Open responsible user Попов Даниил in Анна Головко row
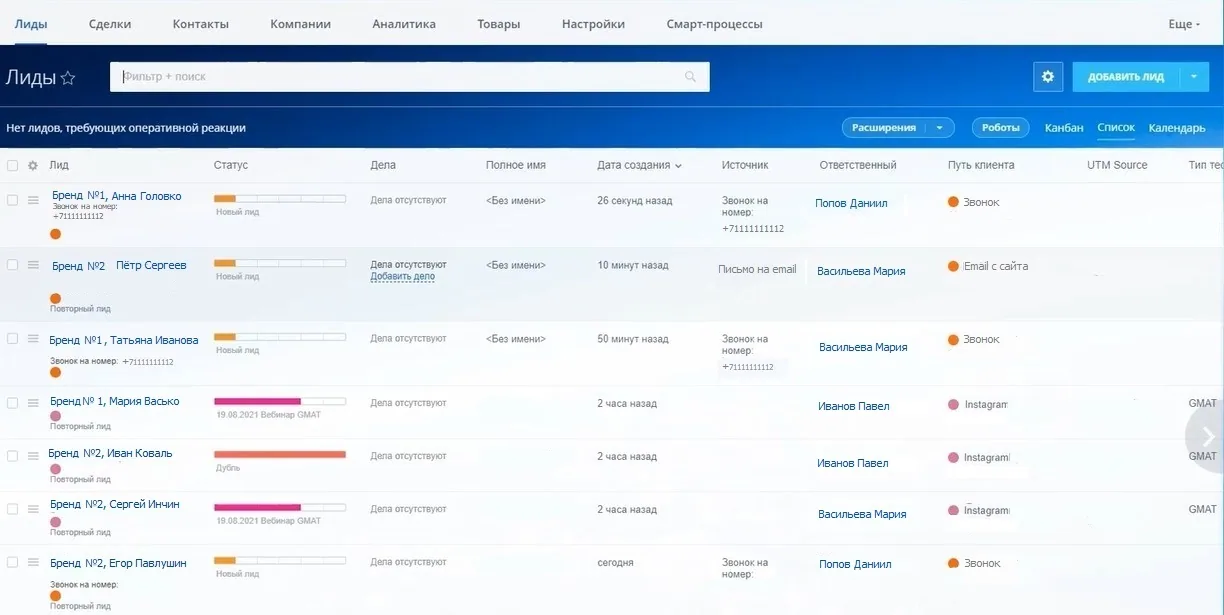This screenshot has width=1224, height=615. 851,203
